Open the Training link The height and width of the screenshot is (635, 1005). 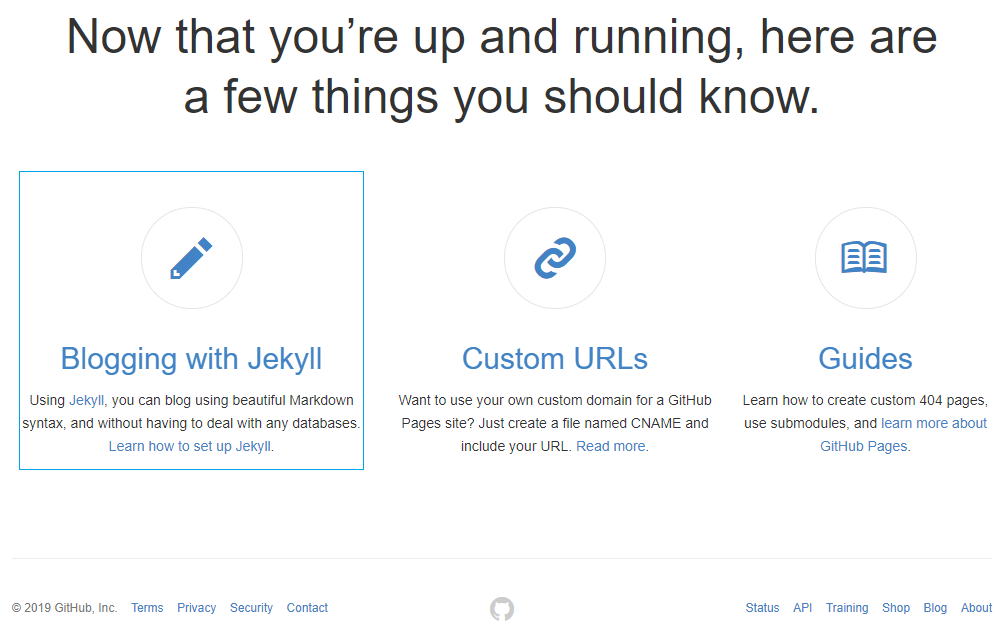coord(847,608)
